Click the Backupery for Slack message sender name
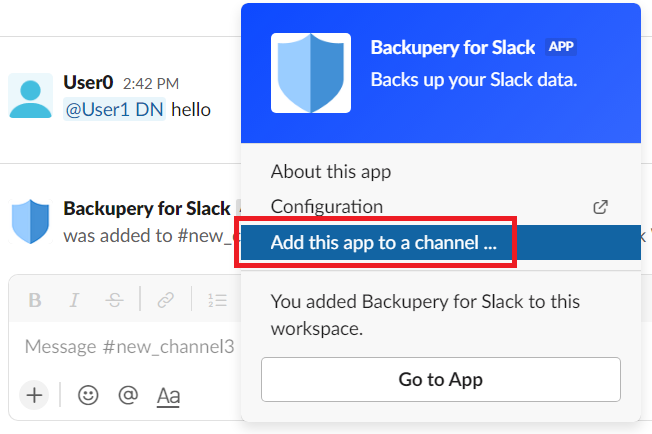 (x=147, y=208)
